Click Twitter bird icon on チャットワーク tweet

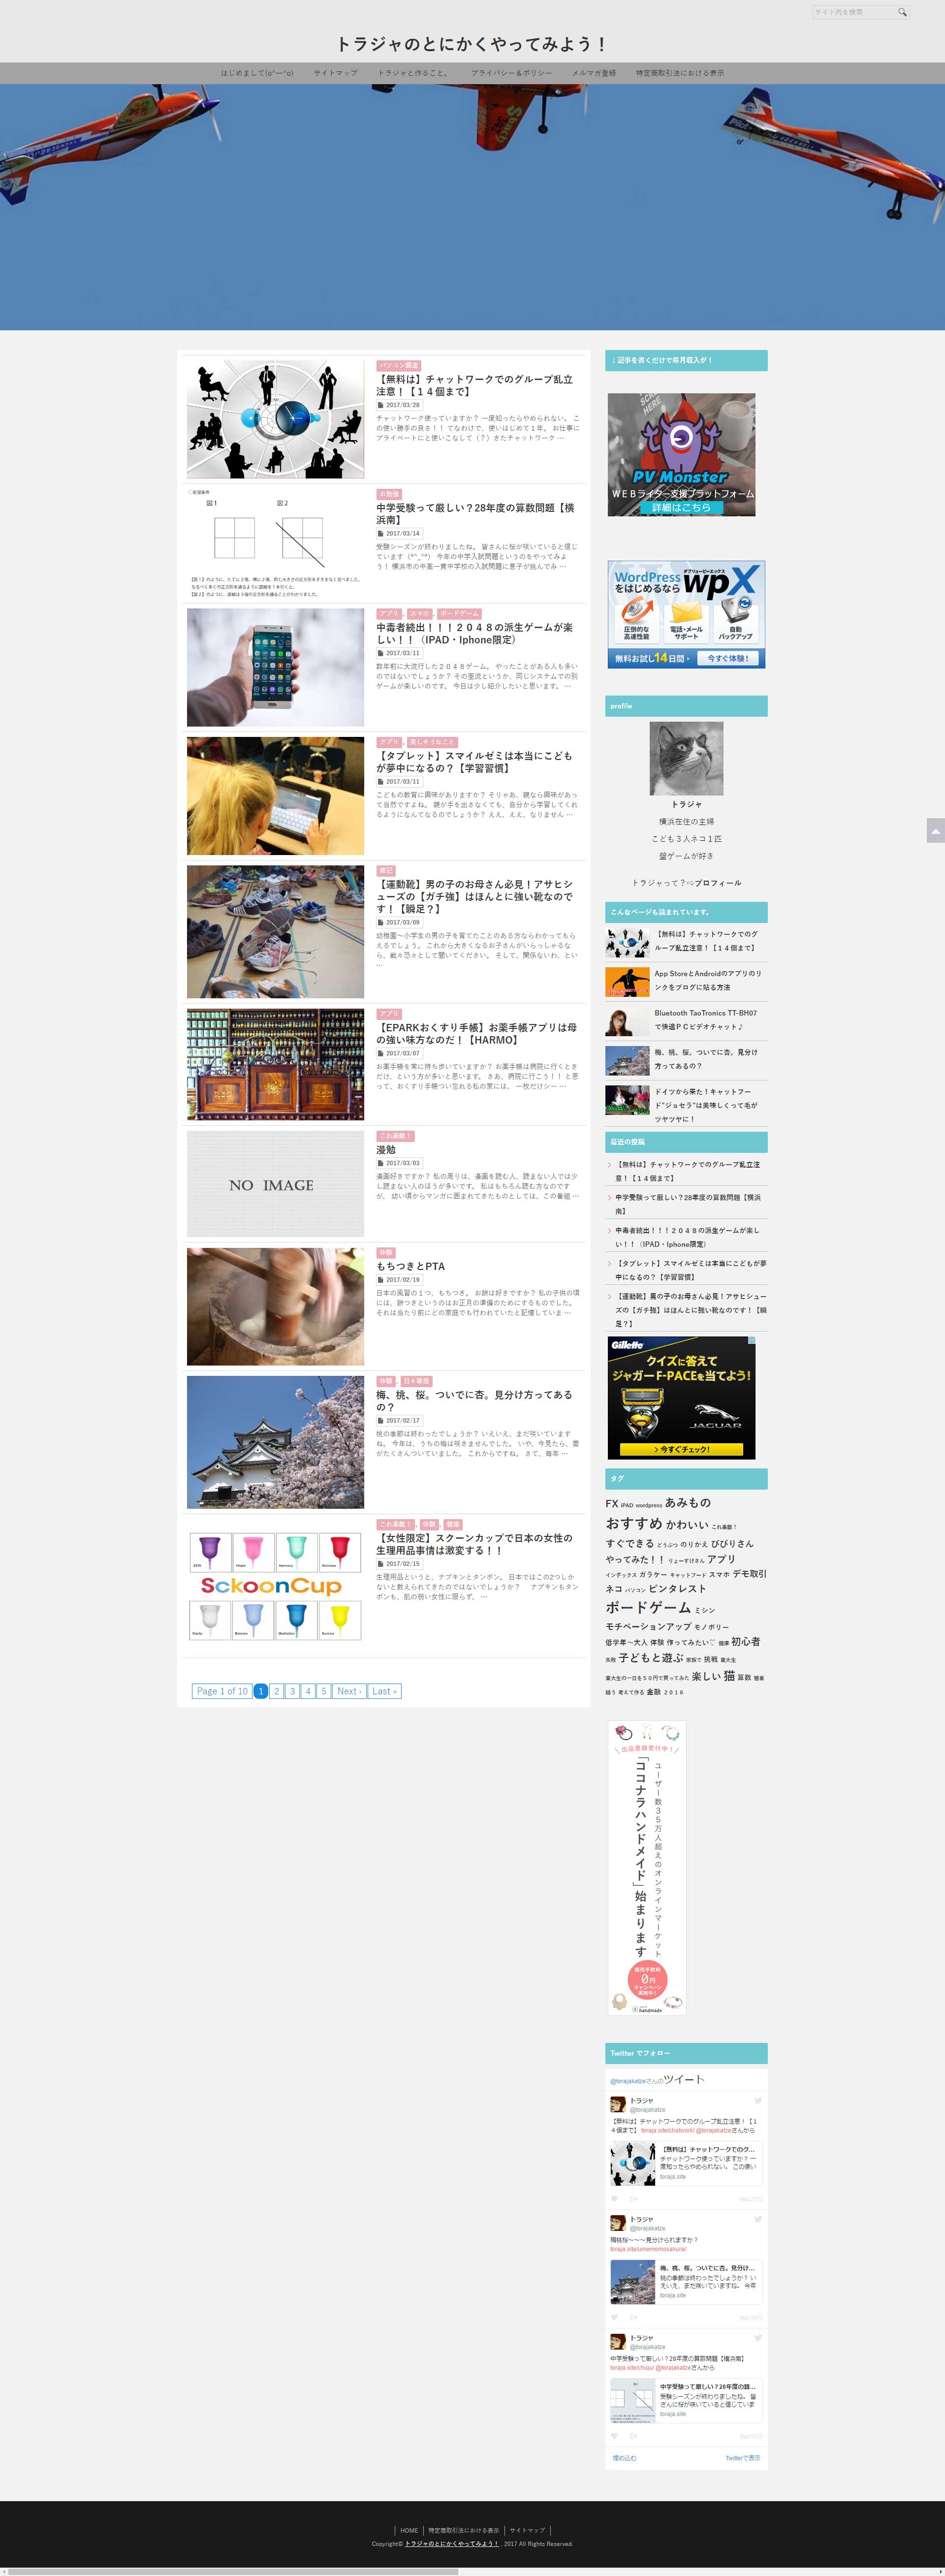pyautogui.click(x=758, y=2100)
